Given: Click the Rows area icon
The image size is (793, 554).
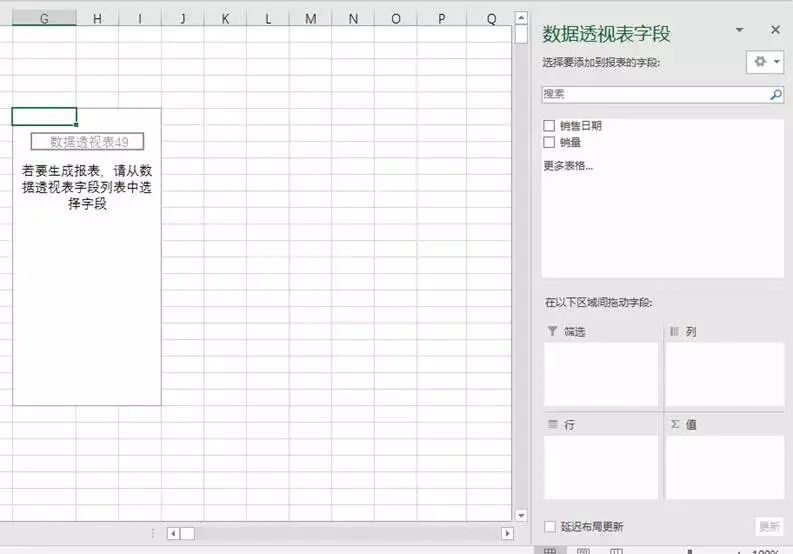Looking at the screenshot, I should 553,424.
